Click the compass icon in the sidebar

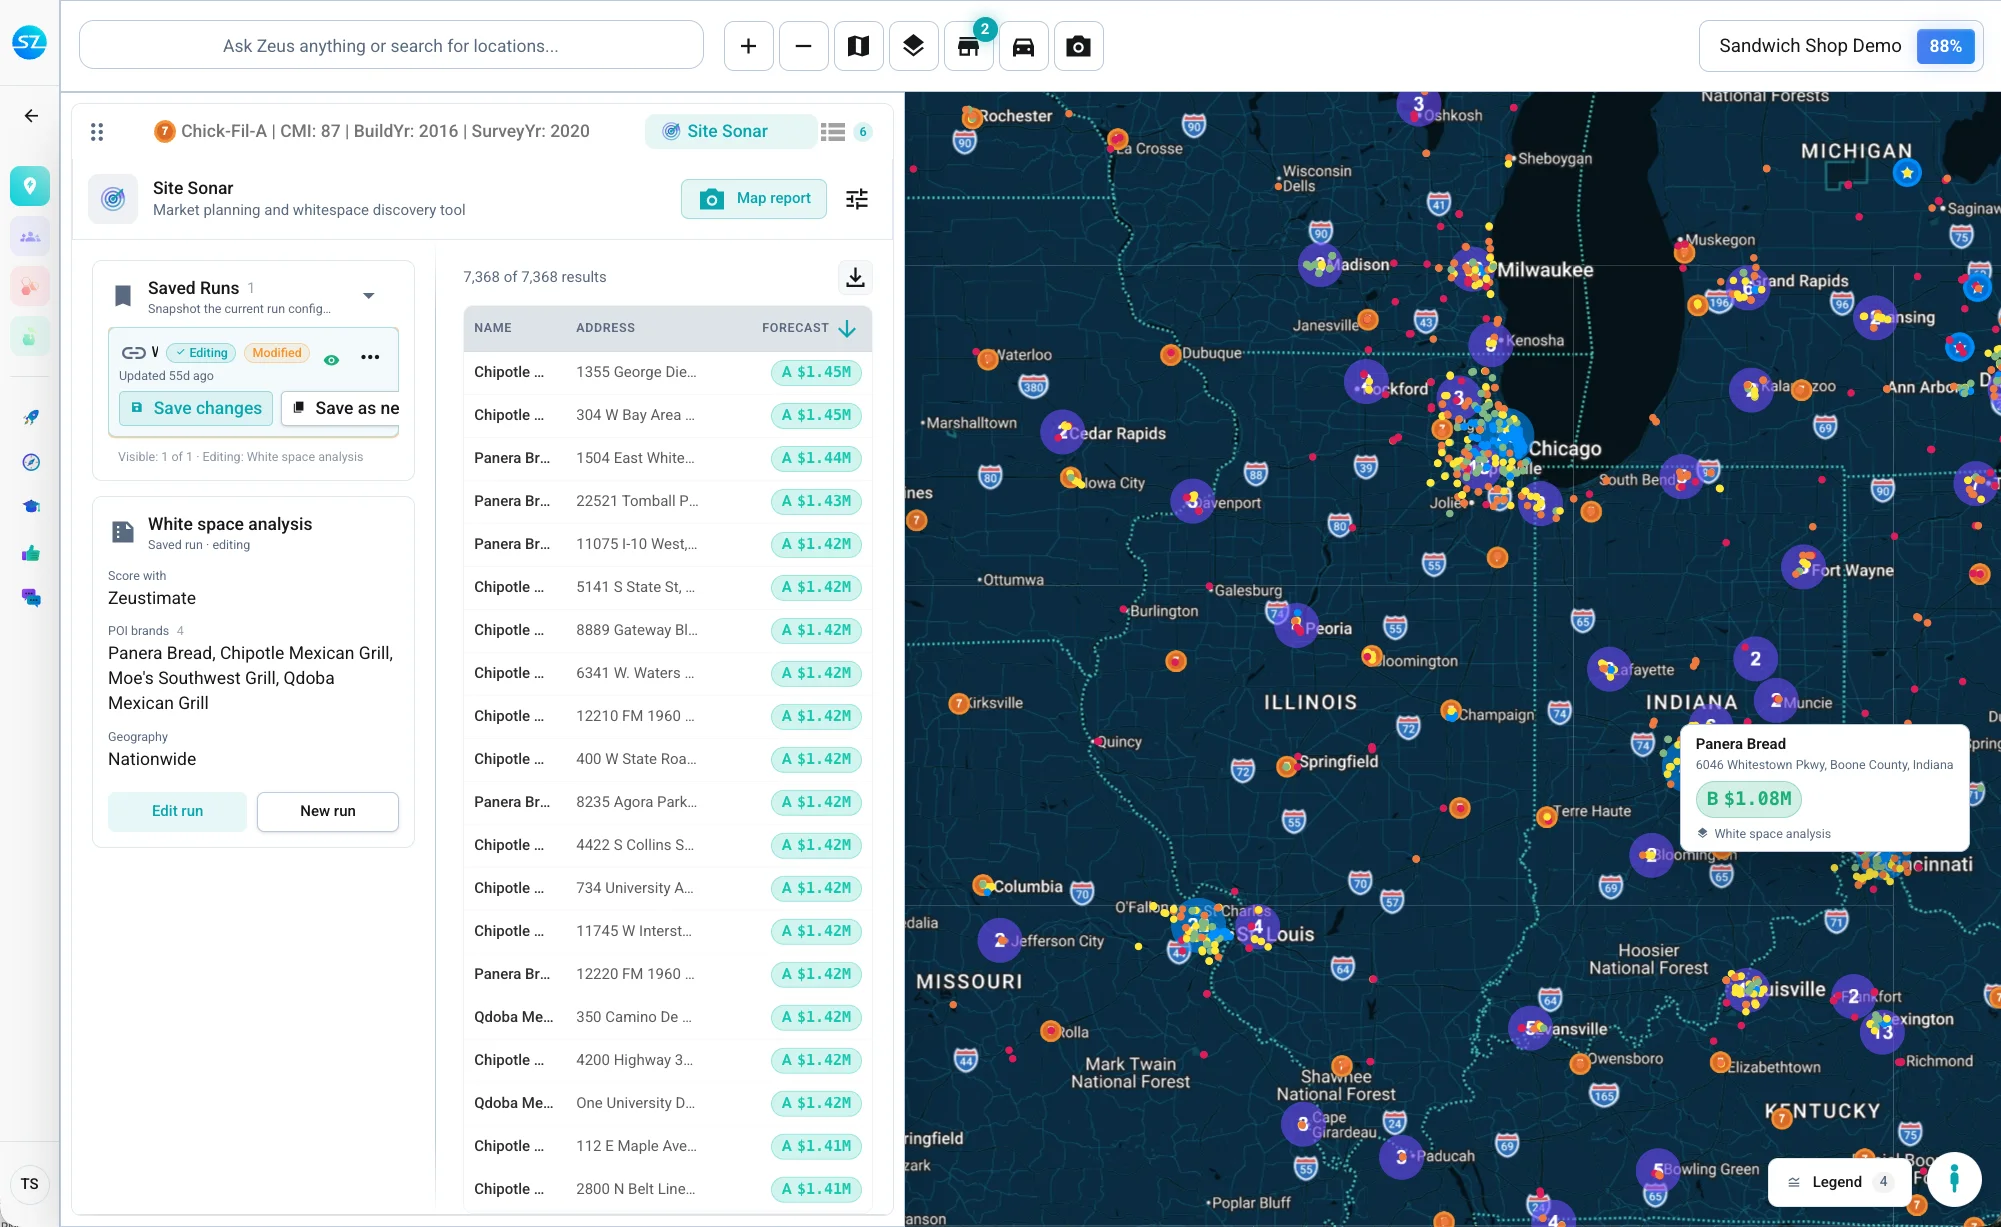(31, 462)
